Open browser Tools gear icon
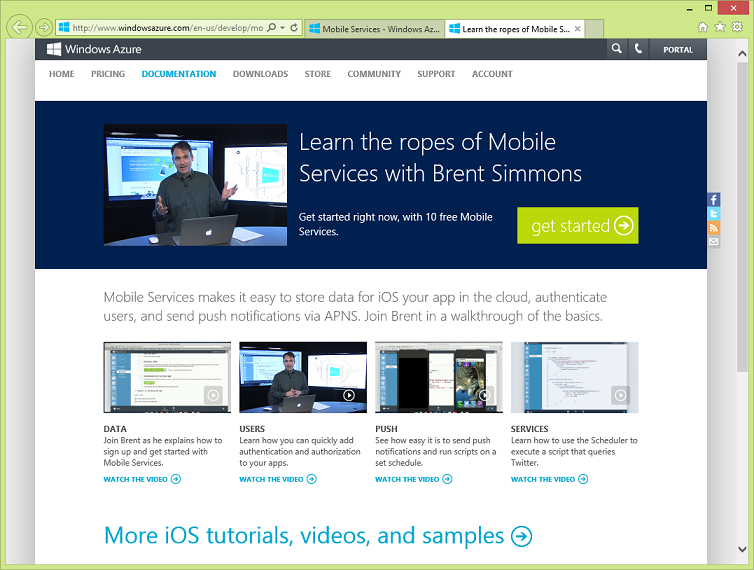 coord(737,27)
